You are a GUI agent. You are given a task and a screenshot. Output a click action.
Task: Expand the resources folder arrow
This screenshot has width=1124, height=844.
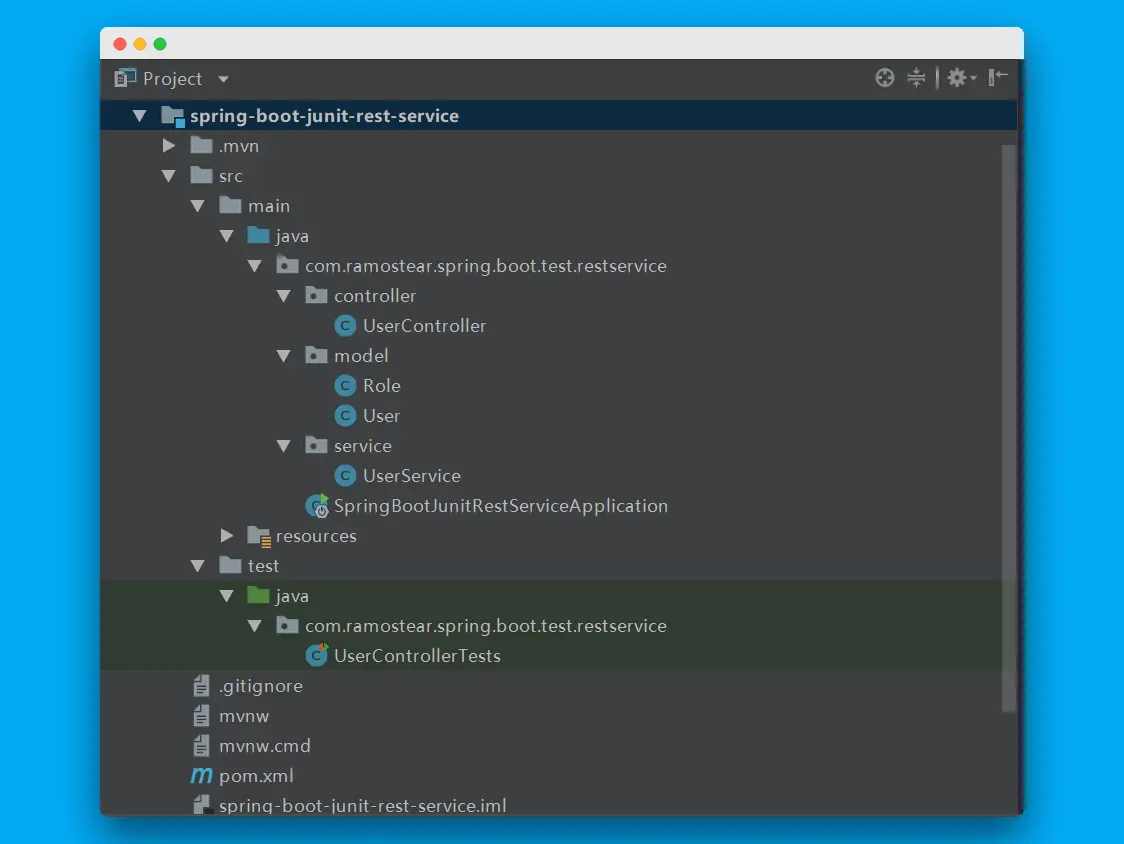(x=227, y=536)
